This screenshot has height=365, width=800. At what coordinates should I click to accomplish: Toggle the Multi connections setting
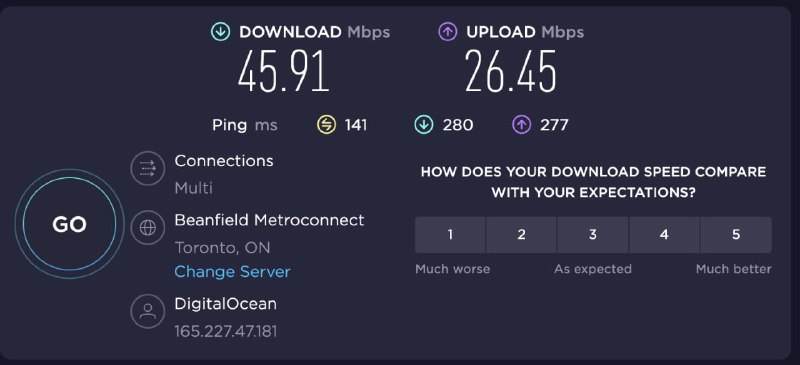pyautogui.click(x=193, y=188)
